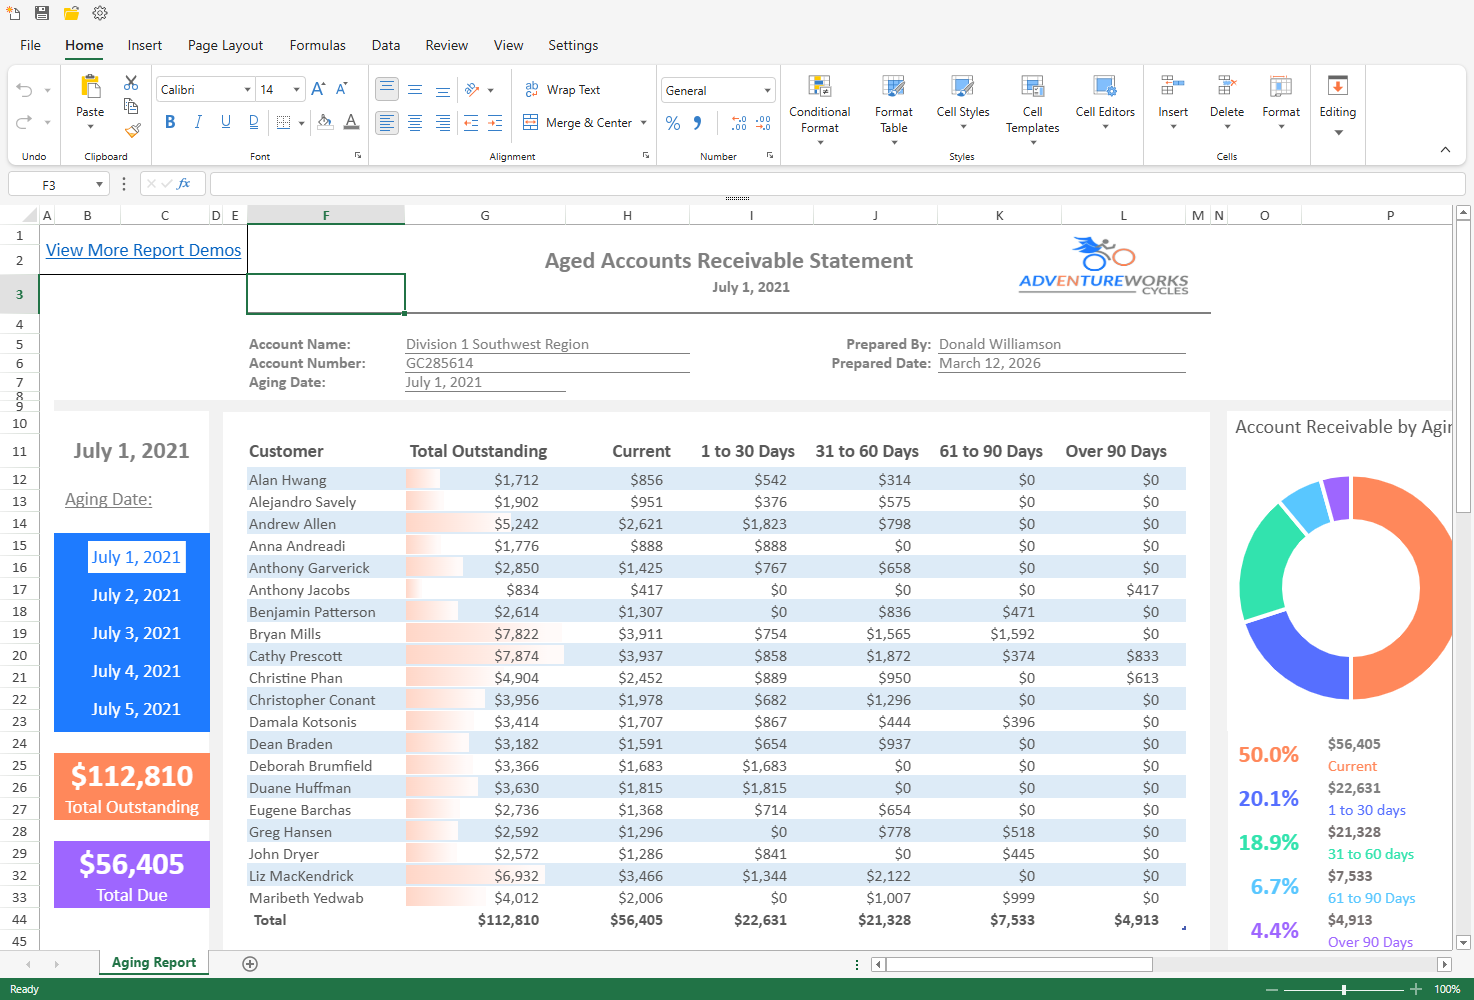Increase font size with the larger A
The height and width of the screenshot is (1000, 1474).
coord(318,89)
